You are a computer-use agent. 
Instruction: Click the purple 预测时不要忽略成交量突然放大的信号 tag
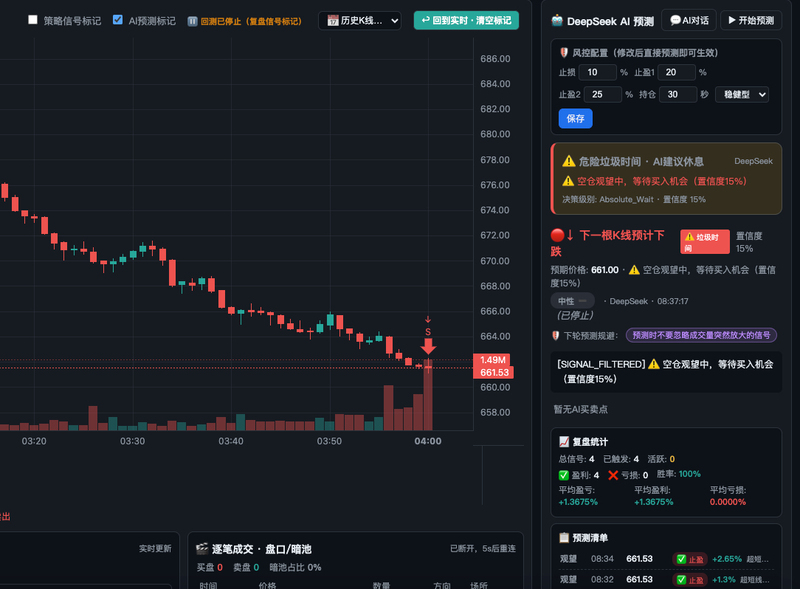click(702, 335)
